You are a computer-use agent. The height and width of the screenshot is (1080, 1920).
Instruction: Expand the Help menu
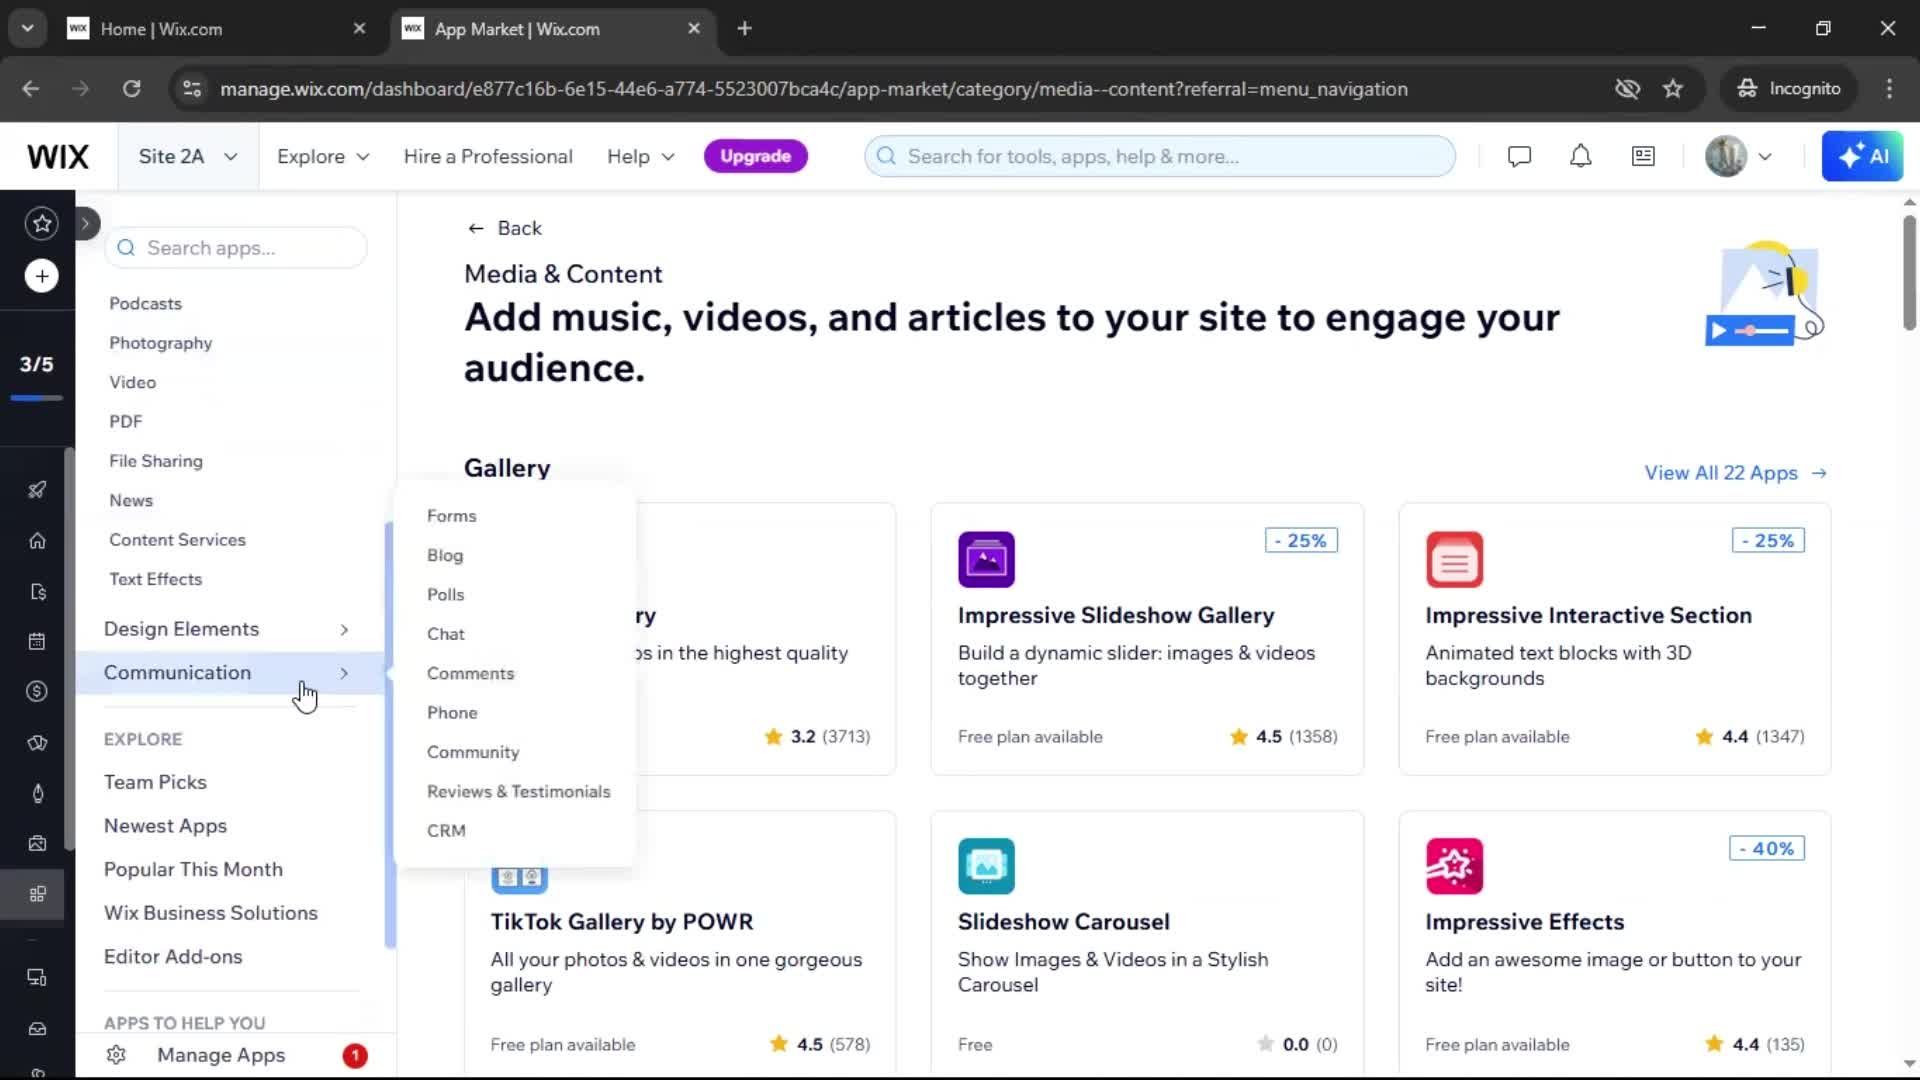tap(640, 156)
